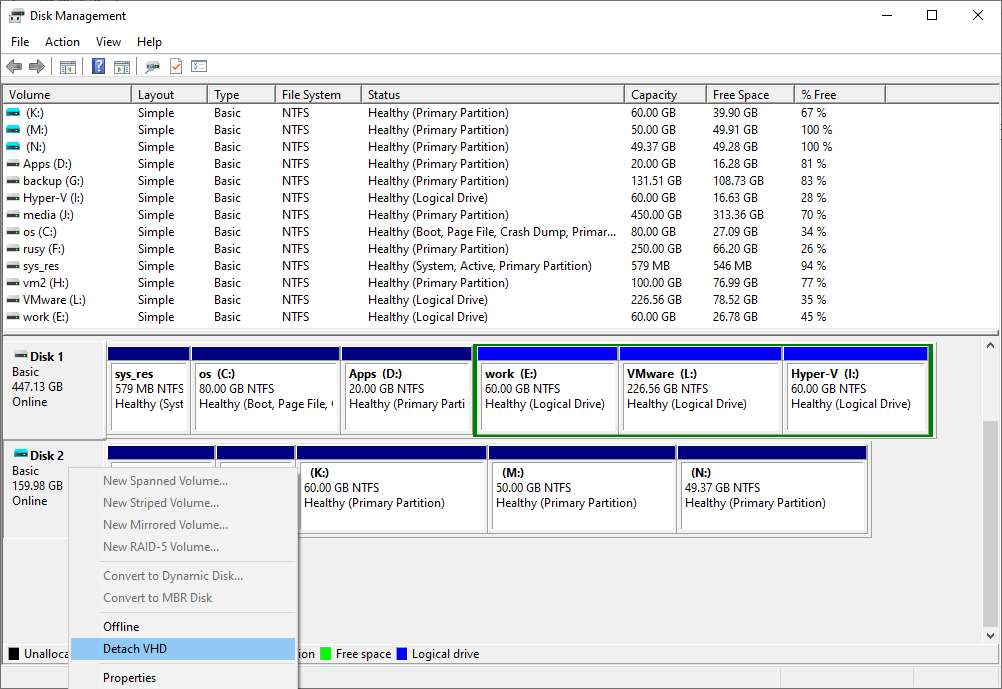The image size is (1002, 689).
Task: Open Properties from the context menu
Action: [x=129, y=678]
